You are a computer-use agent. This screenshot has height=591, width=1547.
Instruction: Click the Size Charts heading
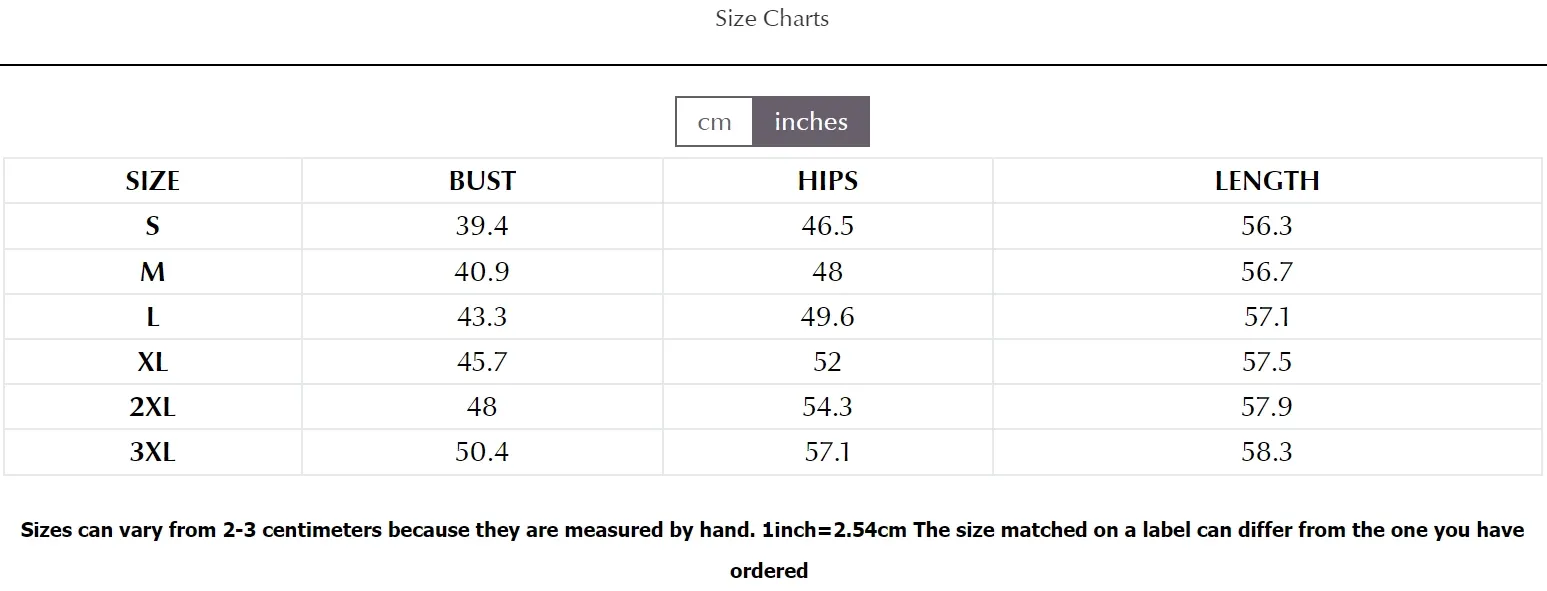pos(772,18)
